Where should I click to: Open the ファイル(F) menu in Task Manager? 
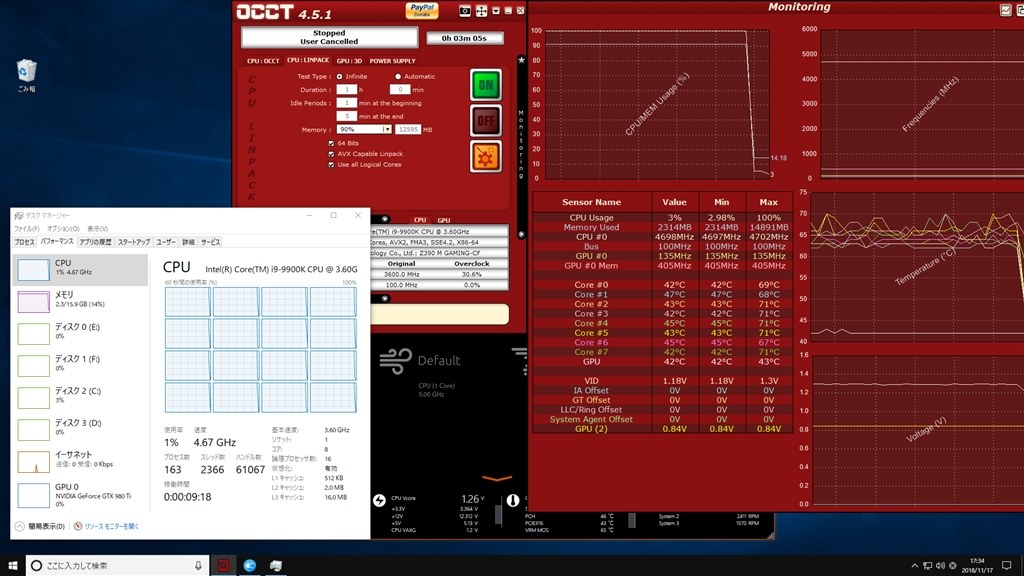tap(26, 229)
